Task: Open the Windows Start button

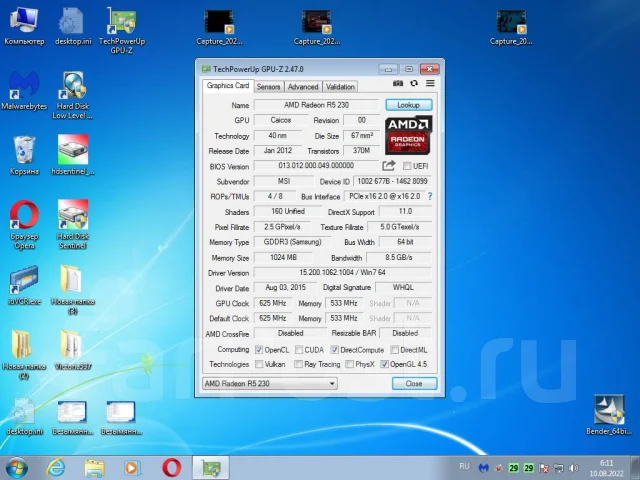Action: coord(17,468)
